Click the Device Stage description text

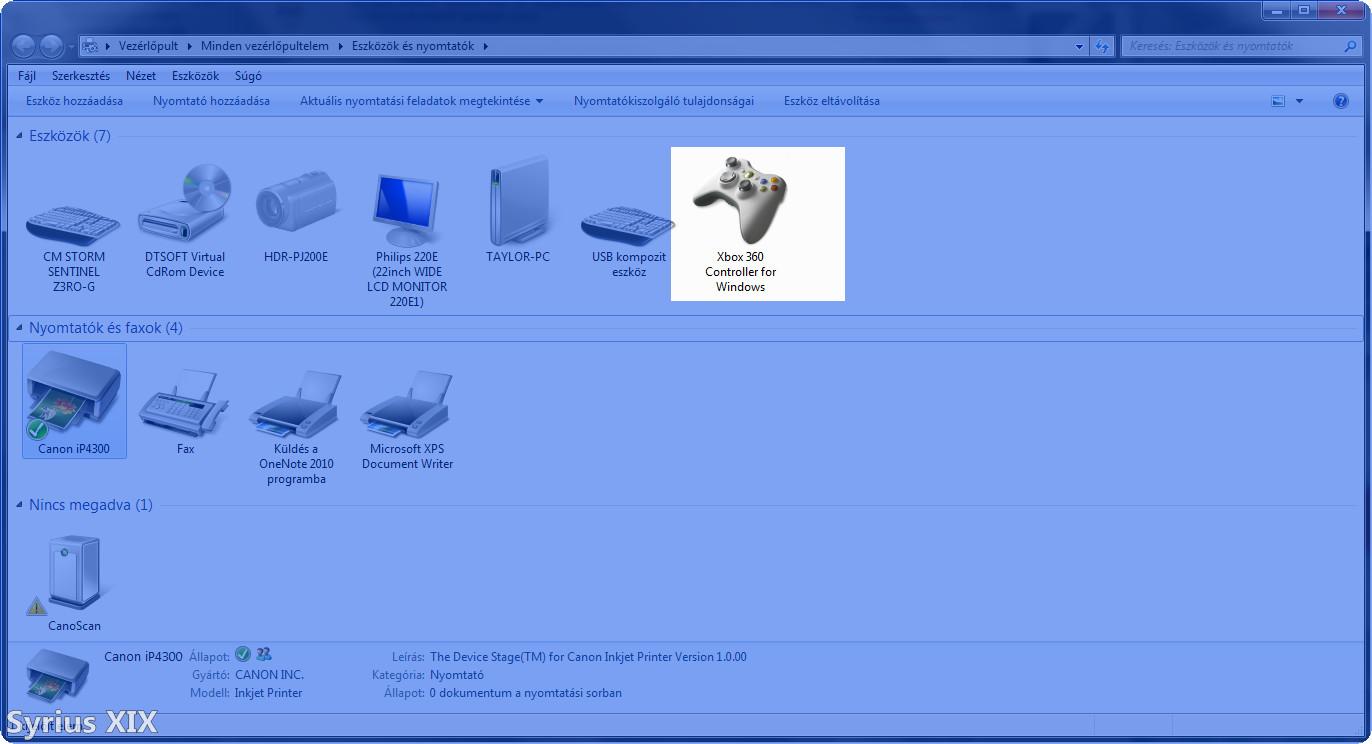(588, 657)
